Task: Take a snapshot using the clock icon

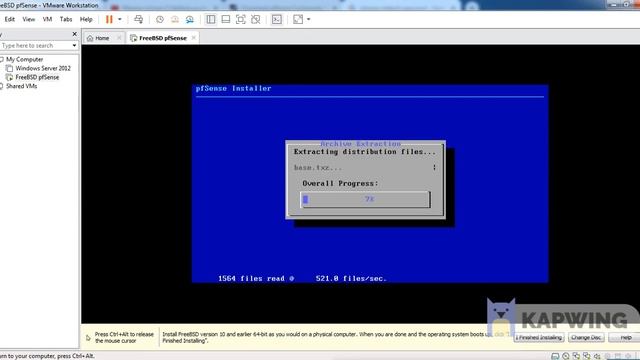Action: click(160, 19)
